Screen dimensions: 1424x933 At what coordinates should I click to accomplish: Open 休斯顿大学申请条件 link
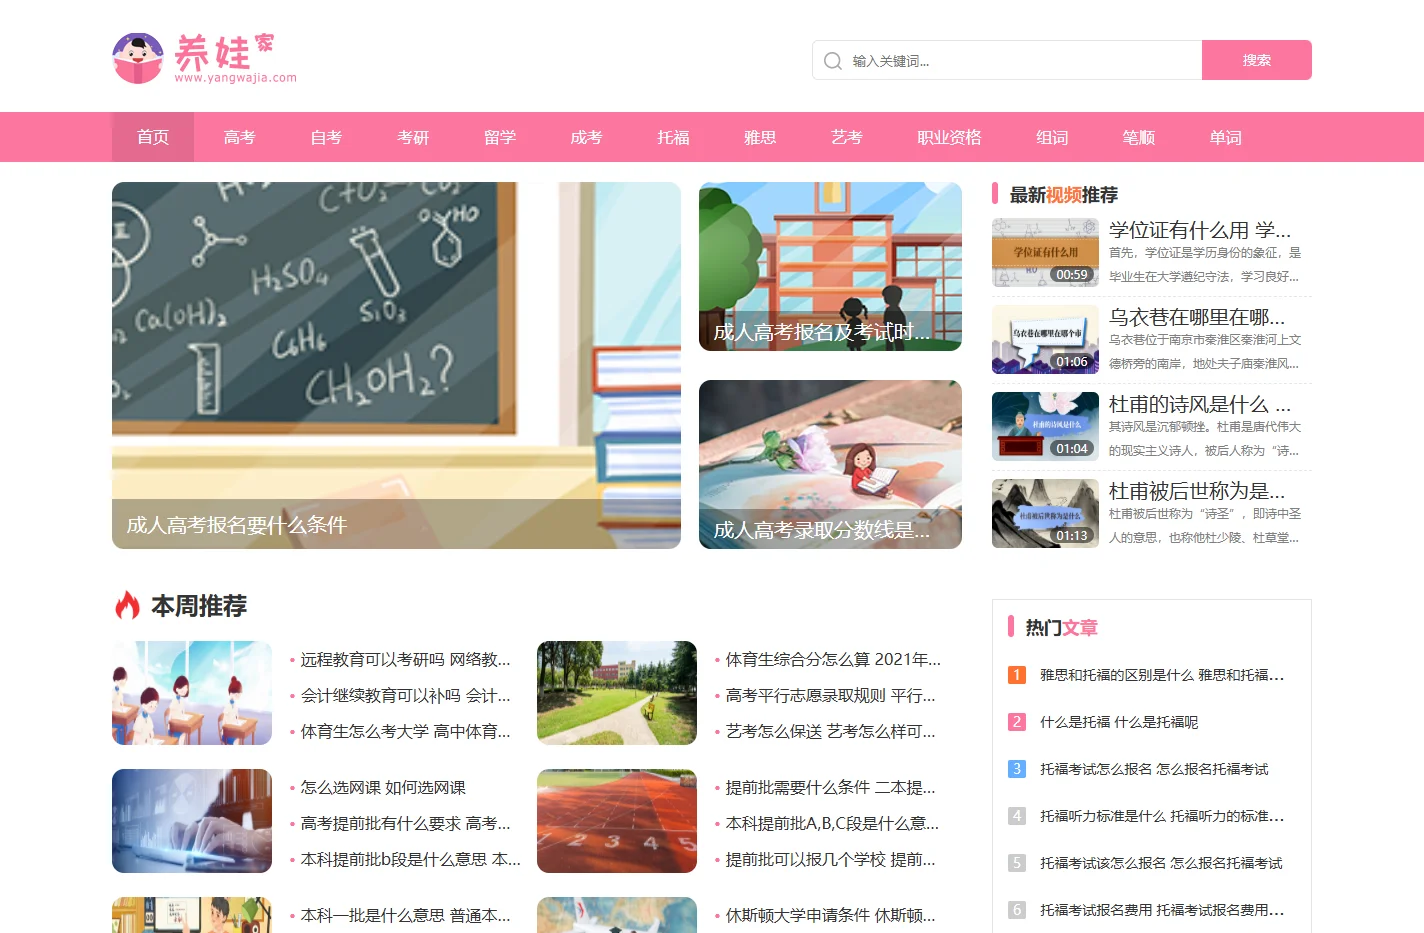pyautogui.click(x=830, y=916)
